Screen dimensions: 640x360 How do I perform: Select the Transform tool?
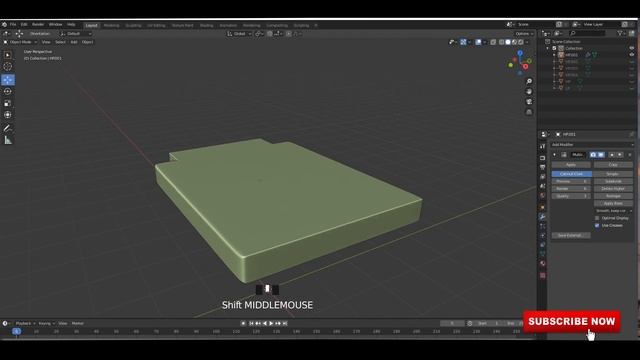[8, 115]
